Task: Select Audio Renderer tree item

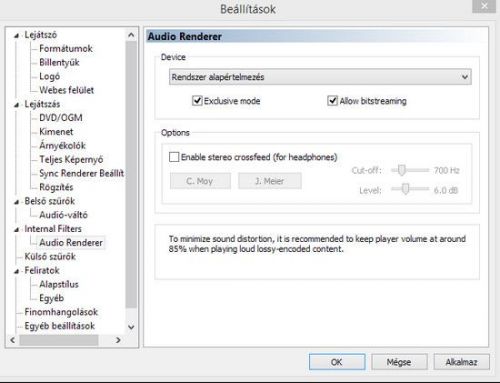Action: pyautogui.click(x=71, y=243)
